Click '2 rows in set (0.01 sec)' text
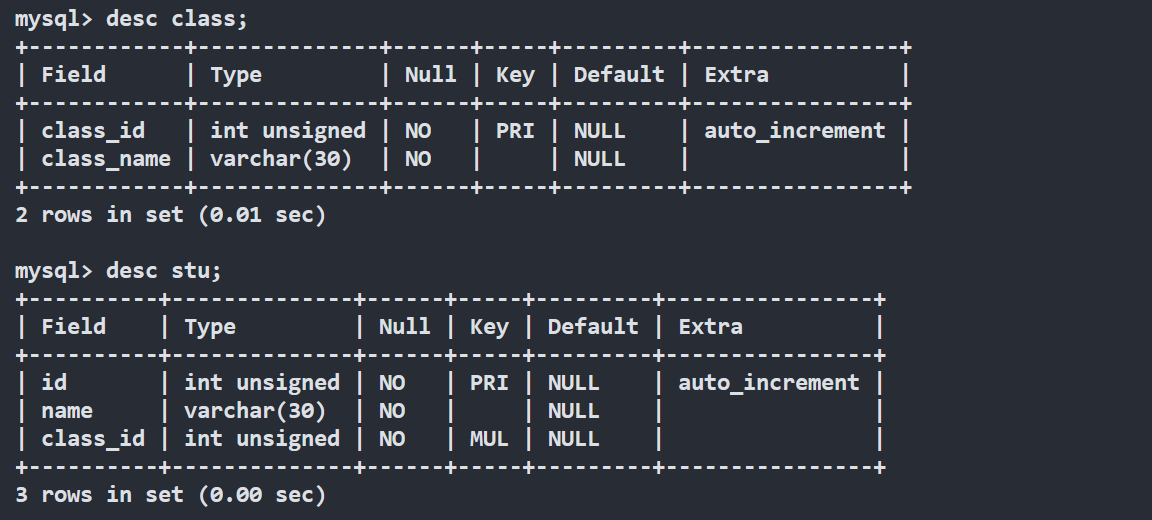 (x=171, y=215)
